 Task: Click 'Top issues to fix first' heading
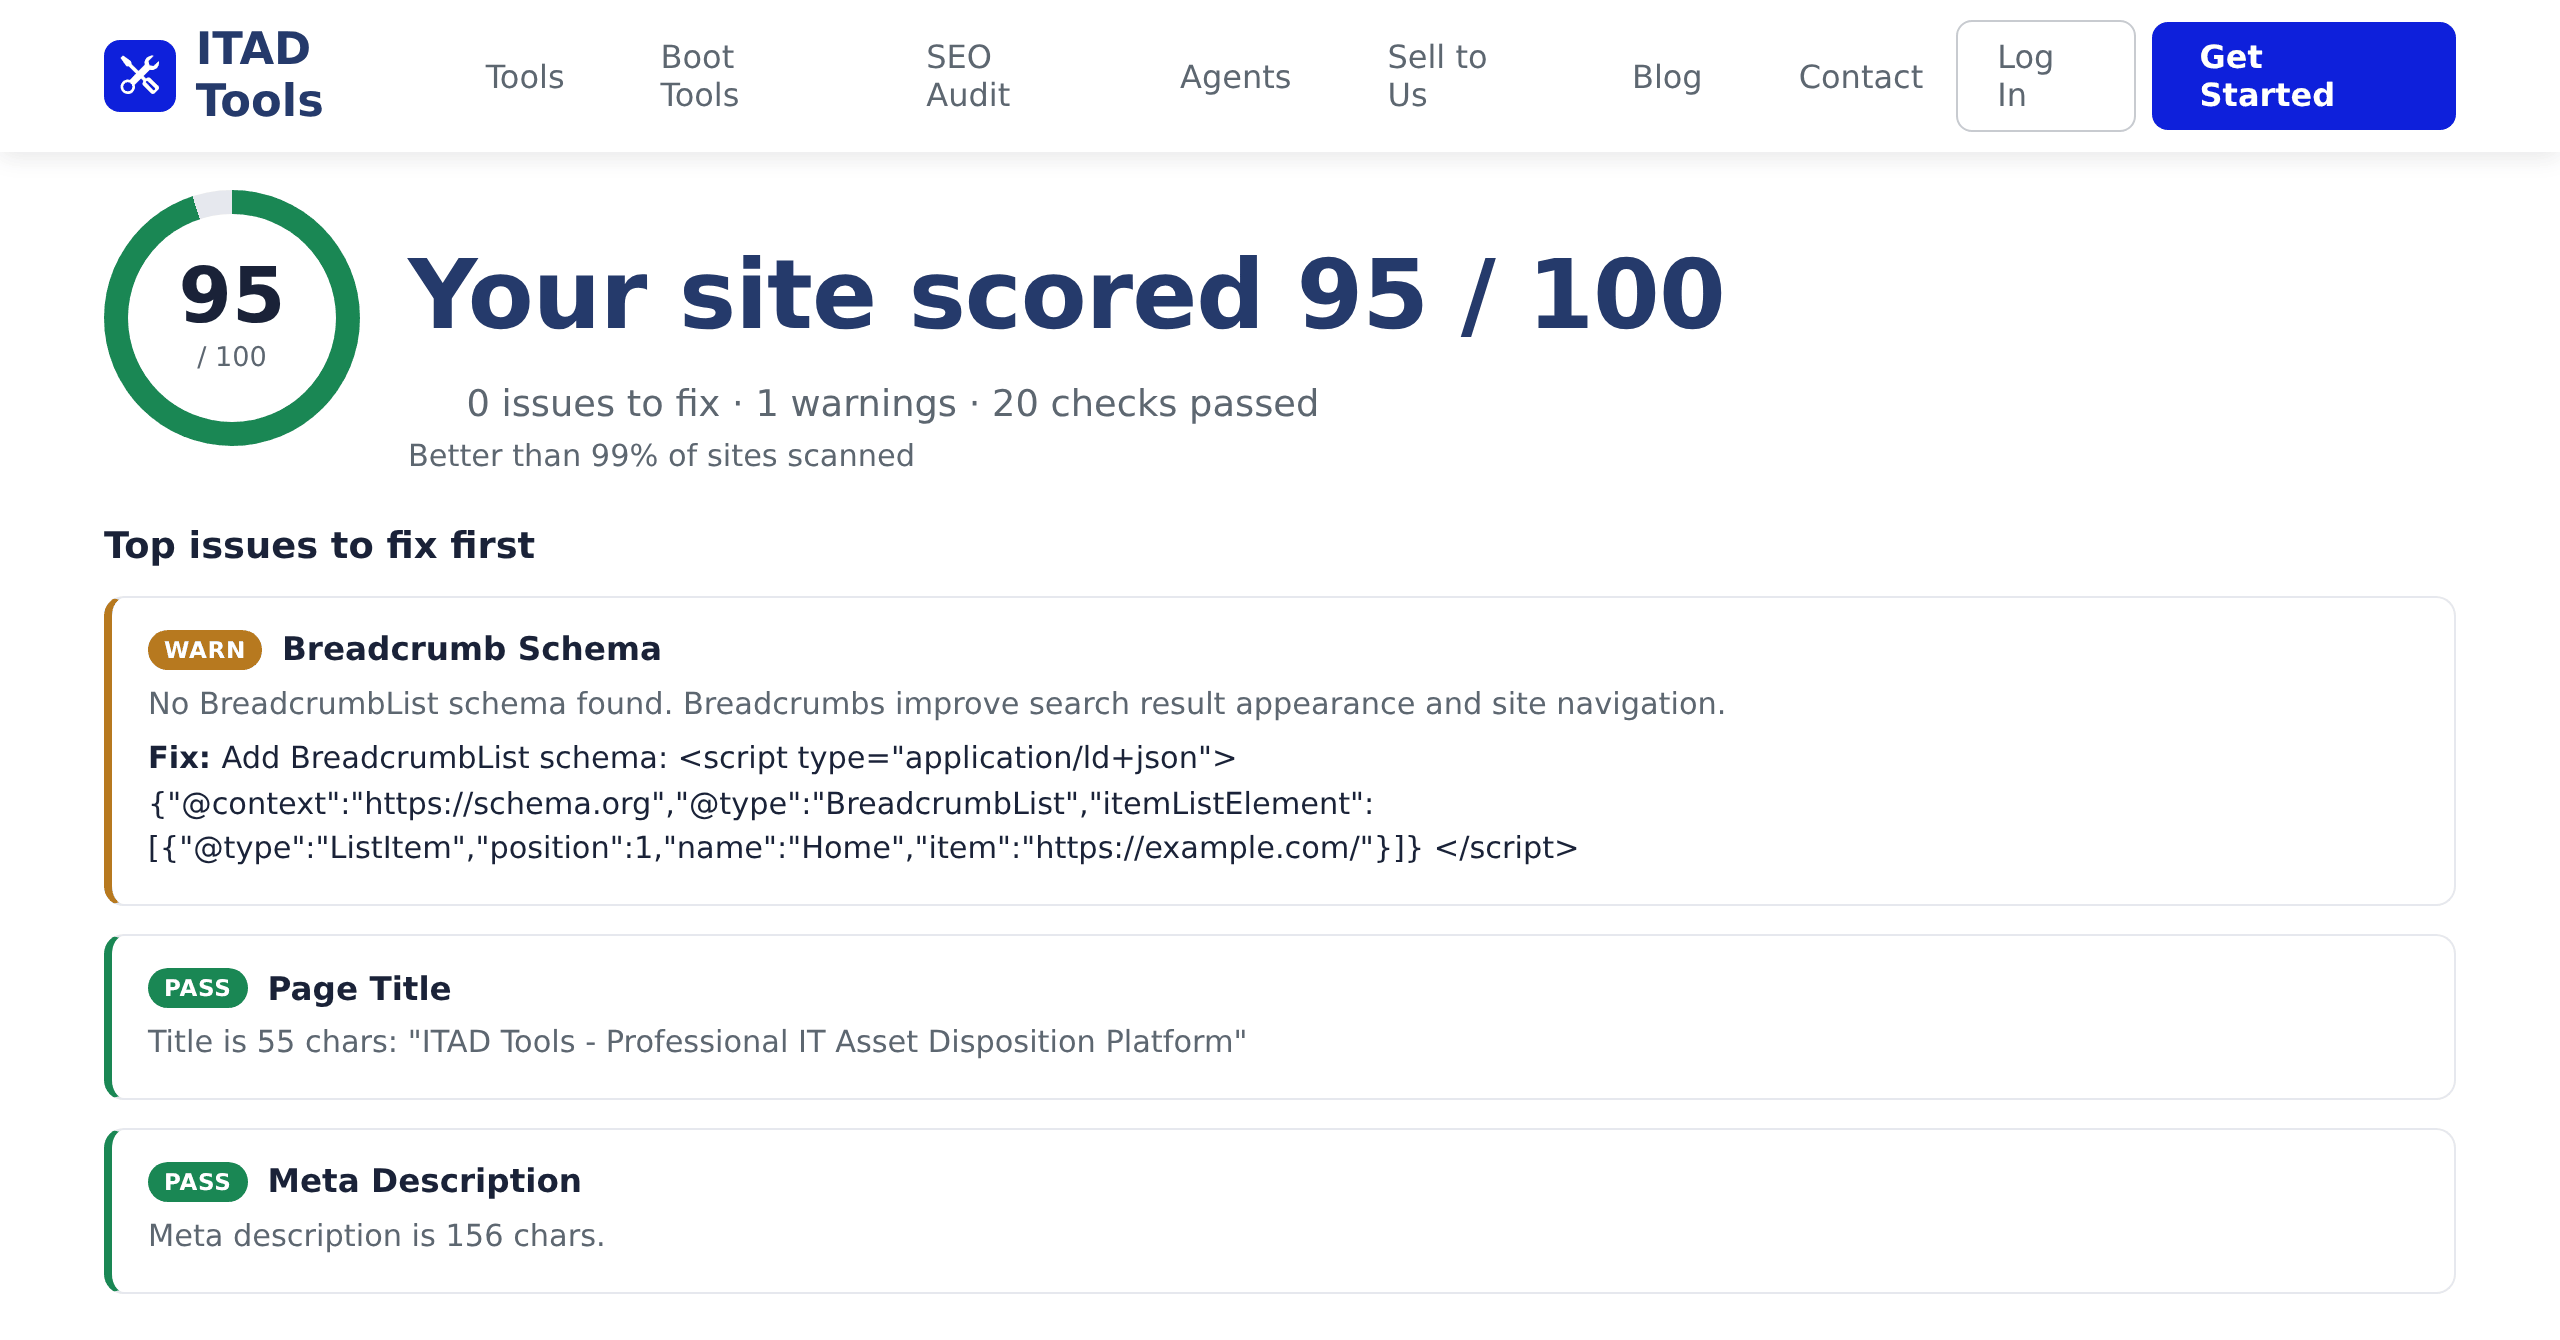pos(319,546)
